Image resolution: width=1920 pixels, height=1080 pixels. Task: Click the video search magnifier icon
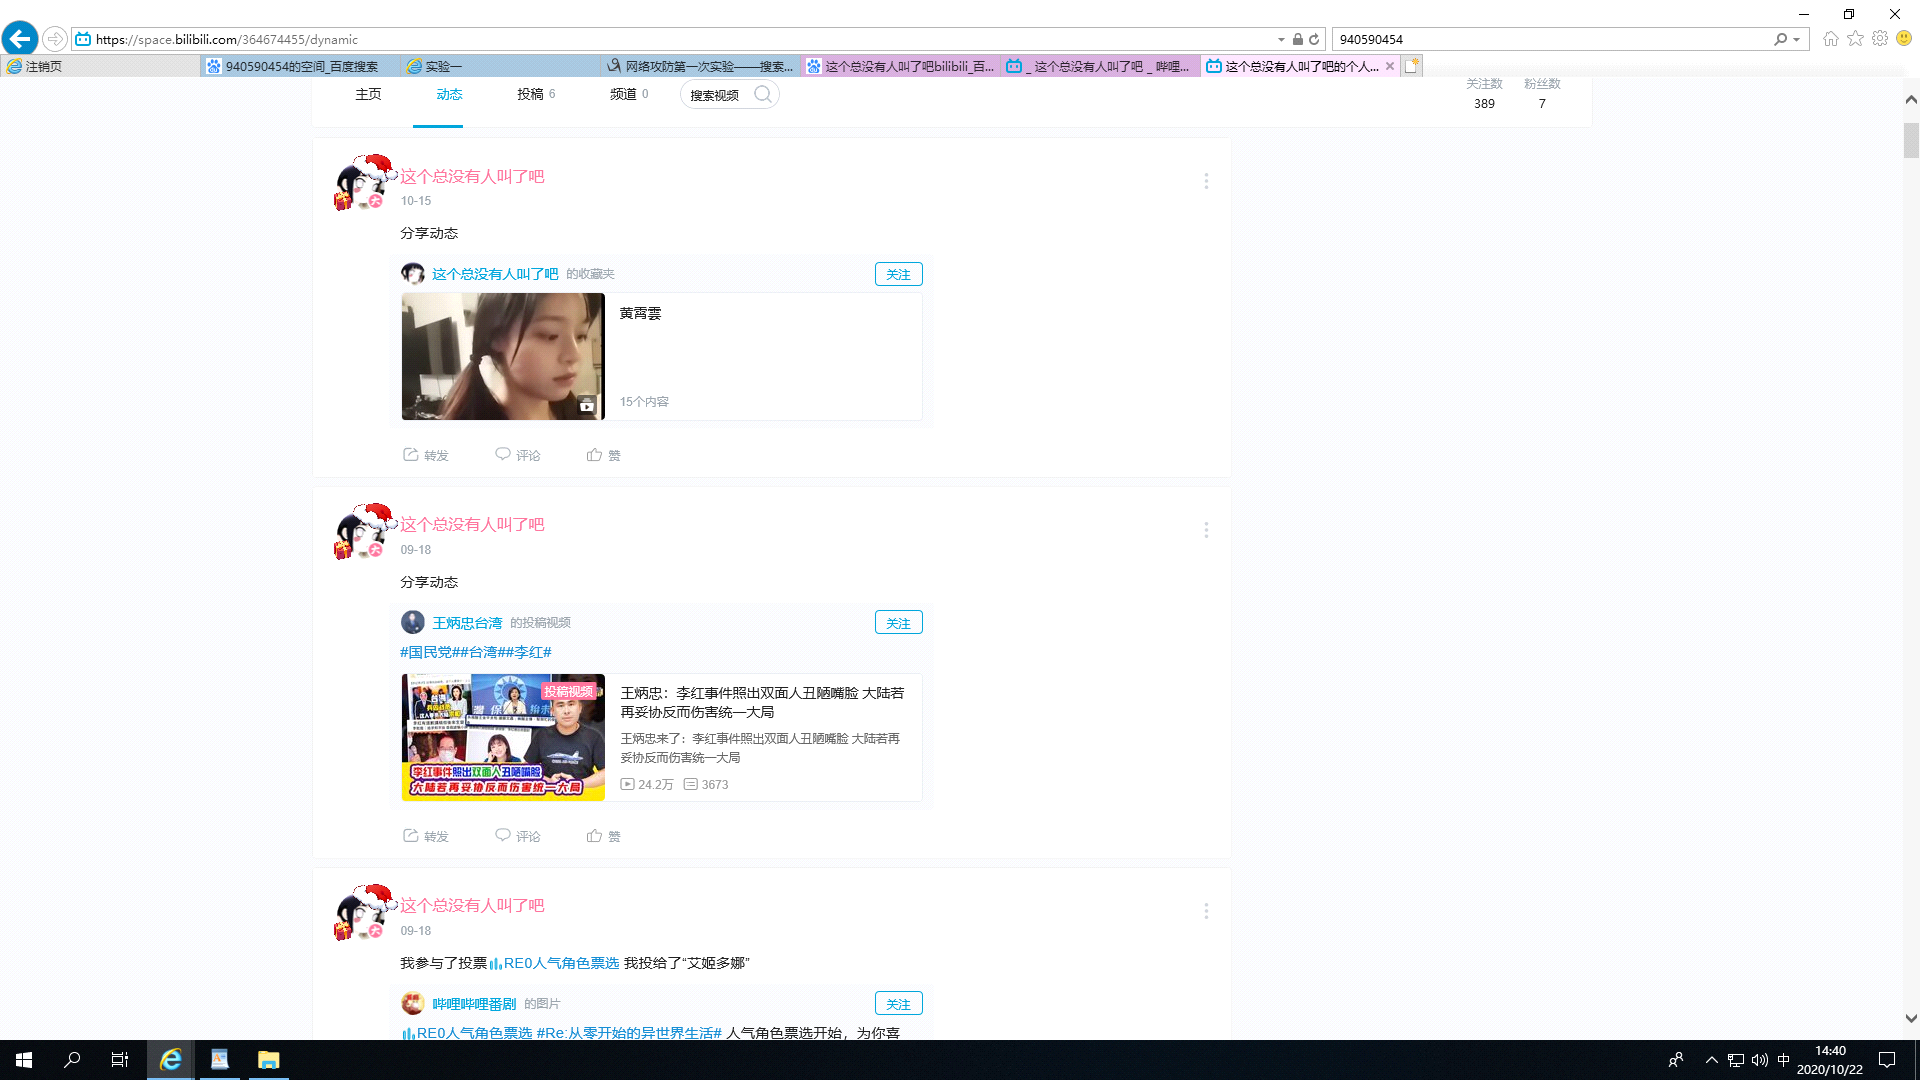click(763, 94)
